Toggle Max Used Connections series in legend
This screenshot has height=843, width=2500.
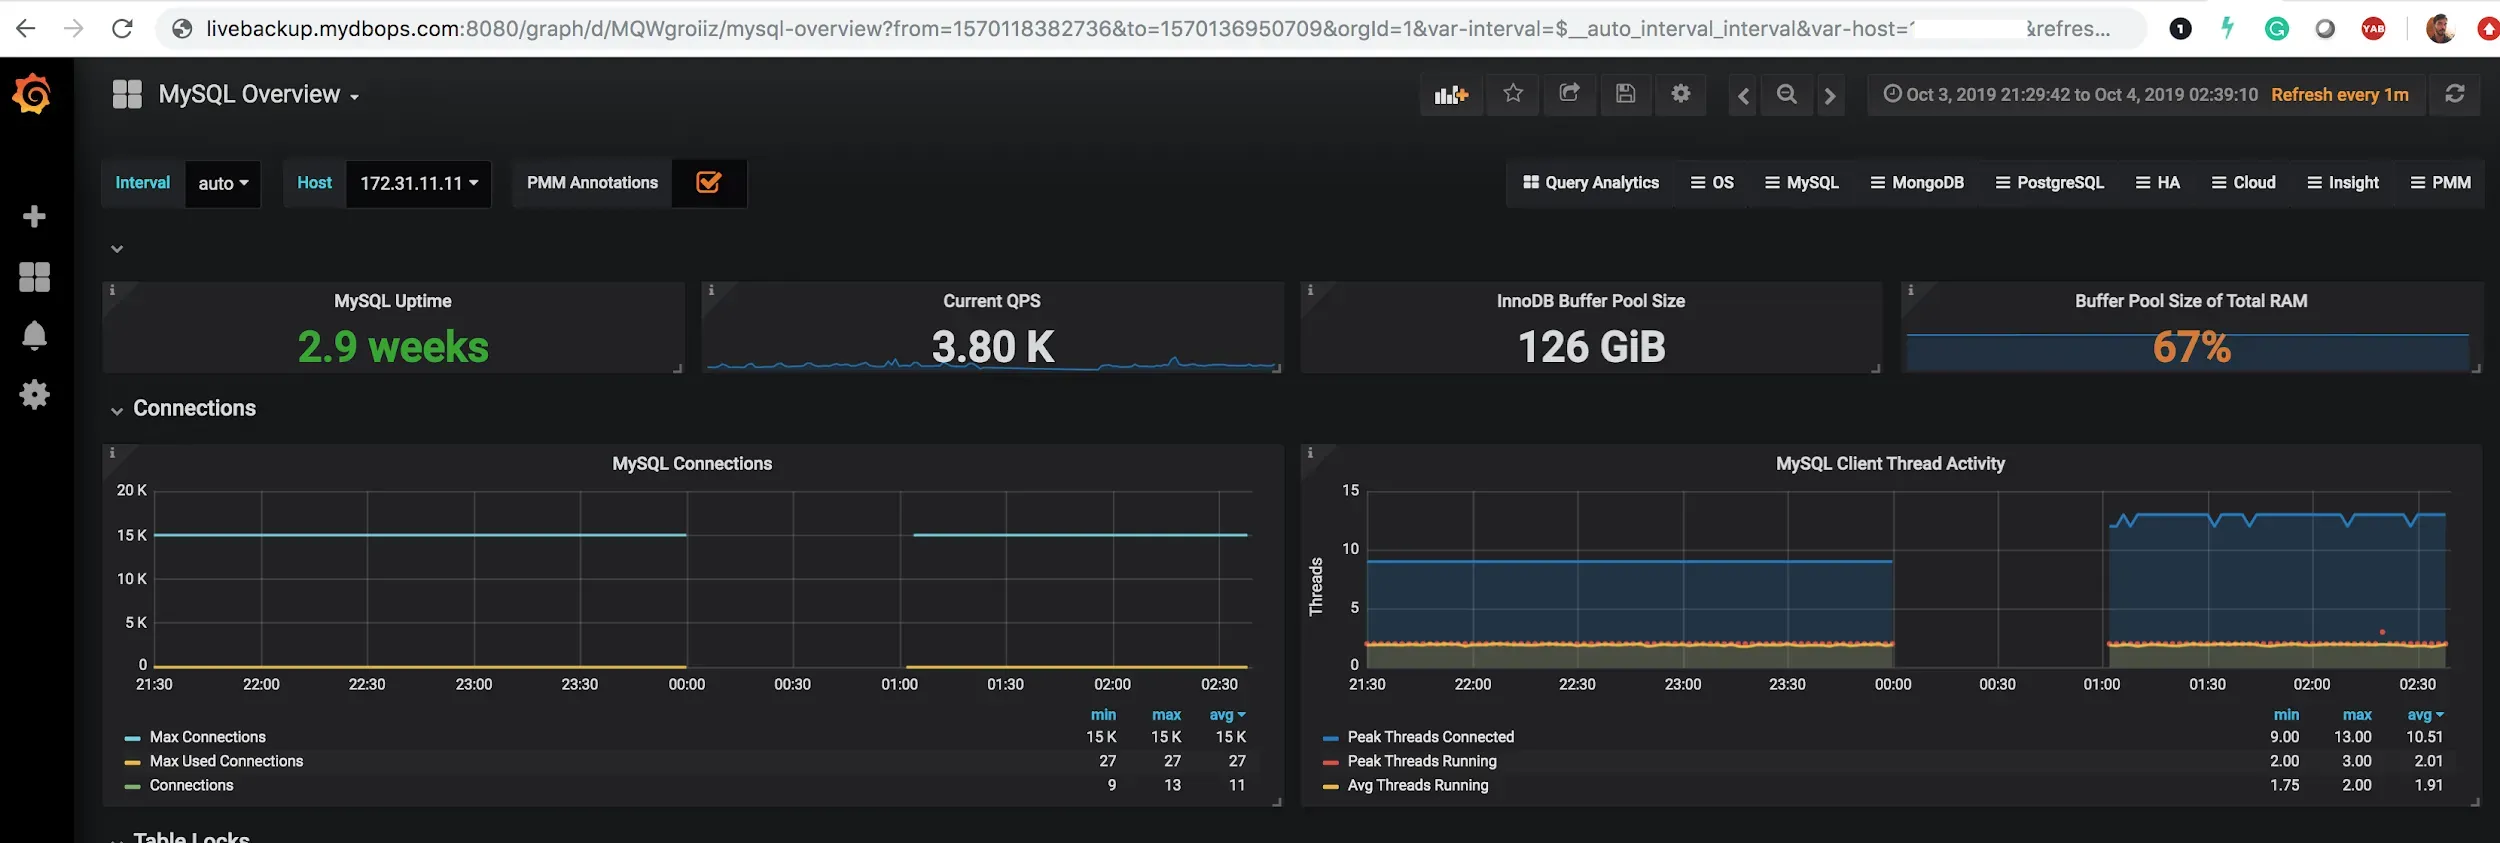[226, 761]
